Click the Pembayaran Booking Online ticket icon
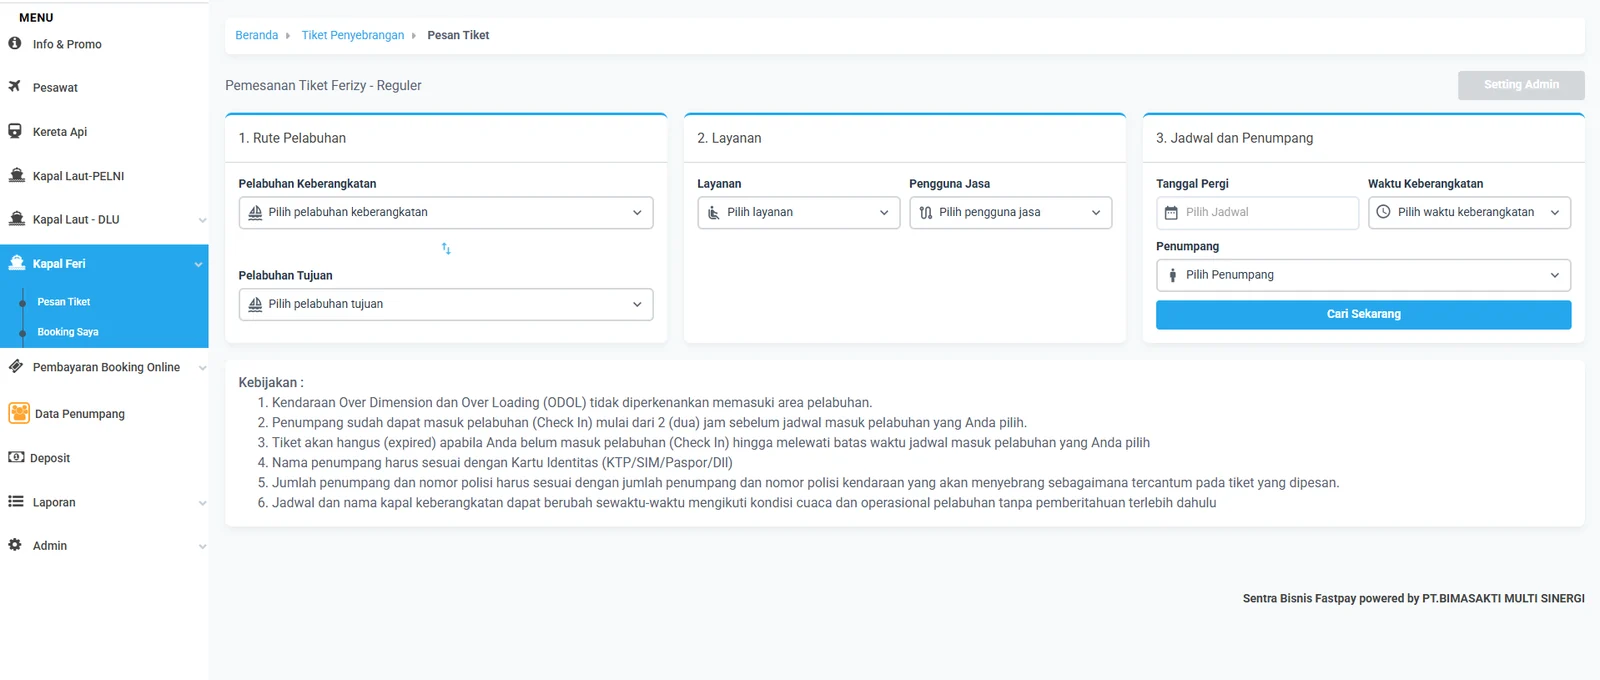1600x680 pixels. 16,366
